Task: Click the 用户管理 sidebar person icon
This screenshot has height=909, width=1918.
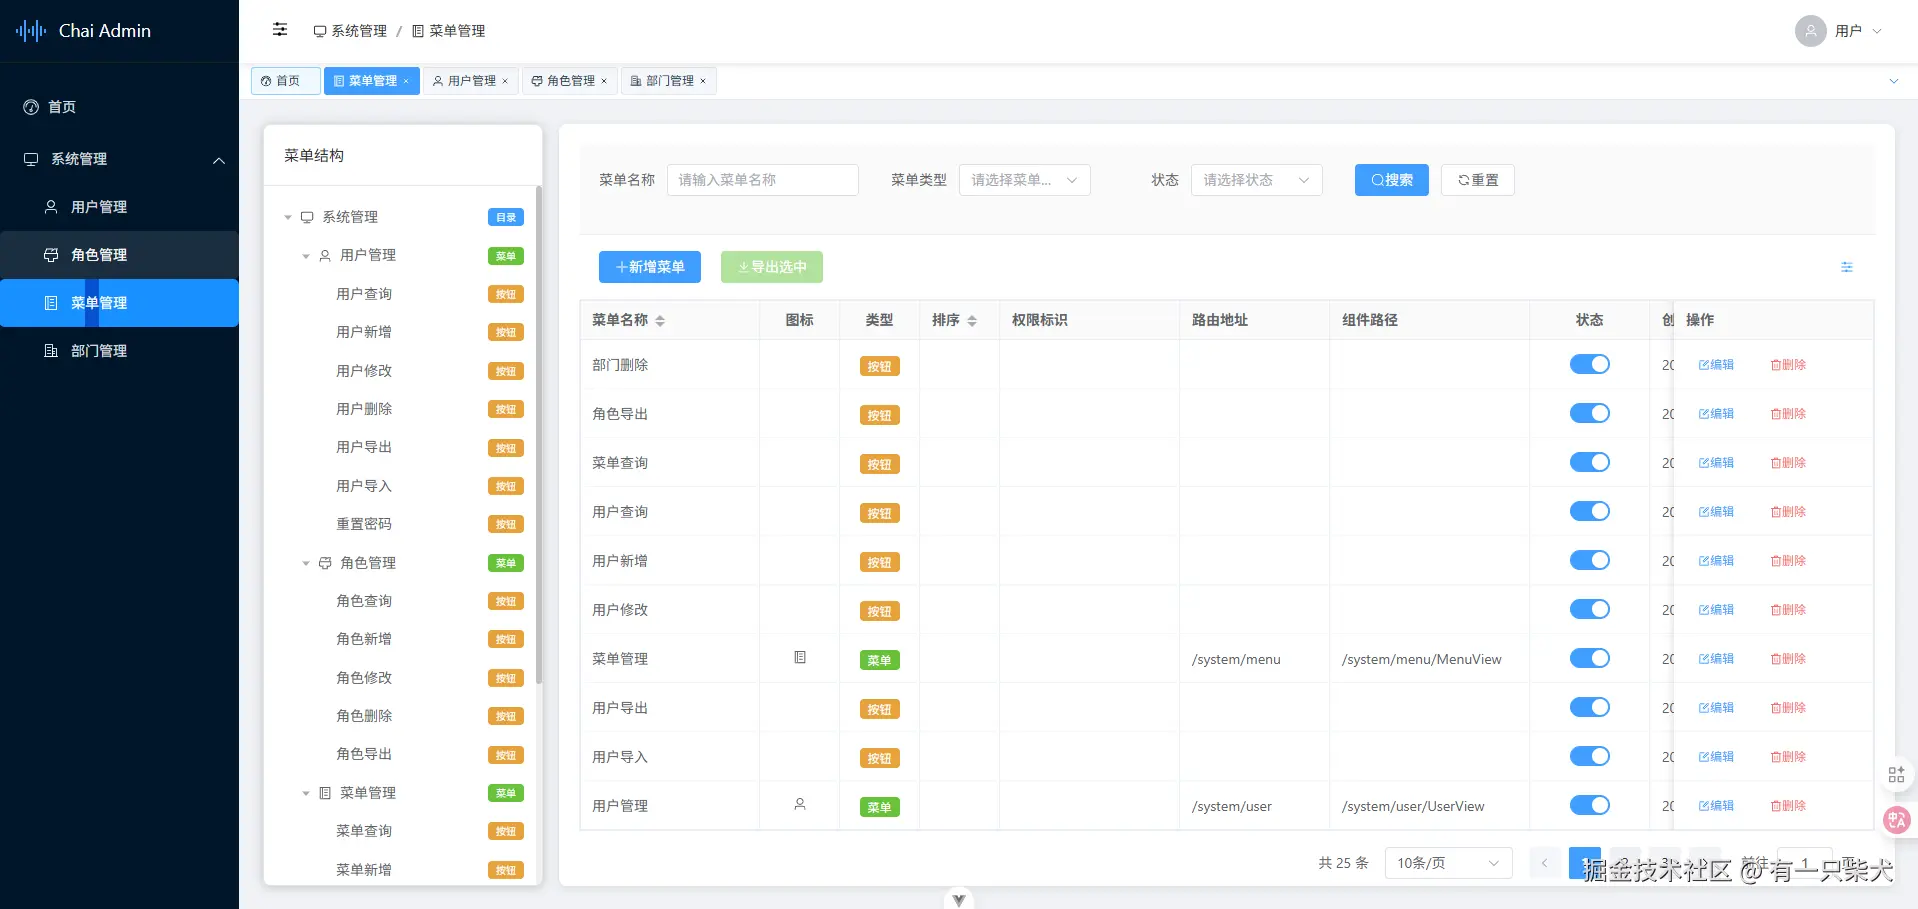Action: point(51,207)
